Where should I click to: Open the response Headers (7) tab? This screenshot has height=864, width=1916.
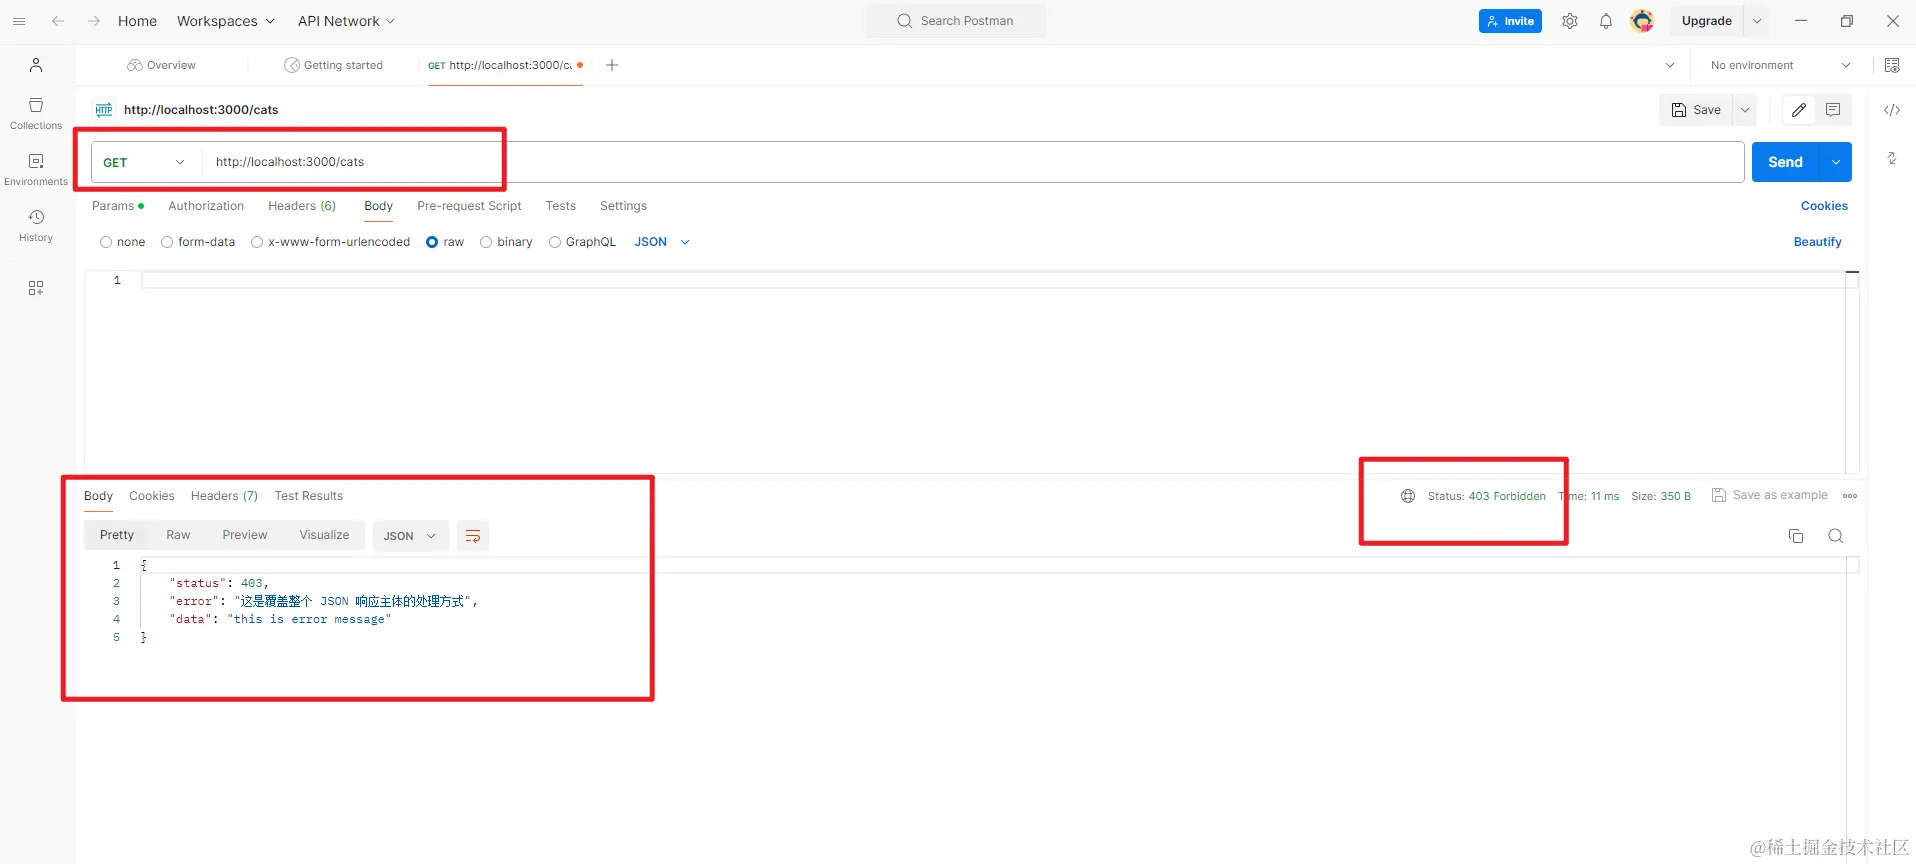(x=224, y=496)
